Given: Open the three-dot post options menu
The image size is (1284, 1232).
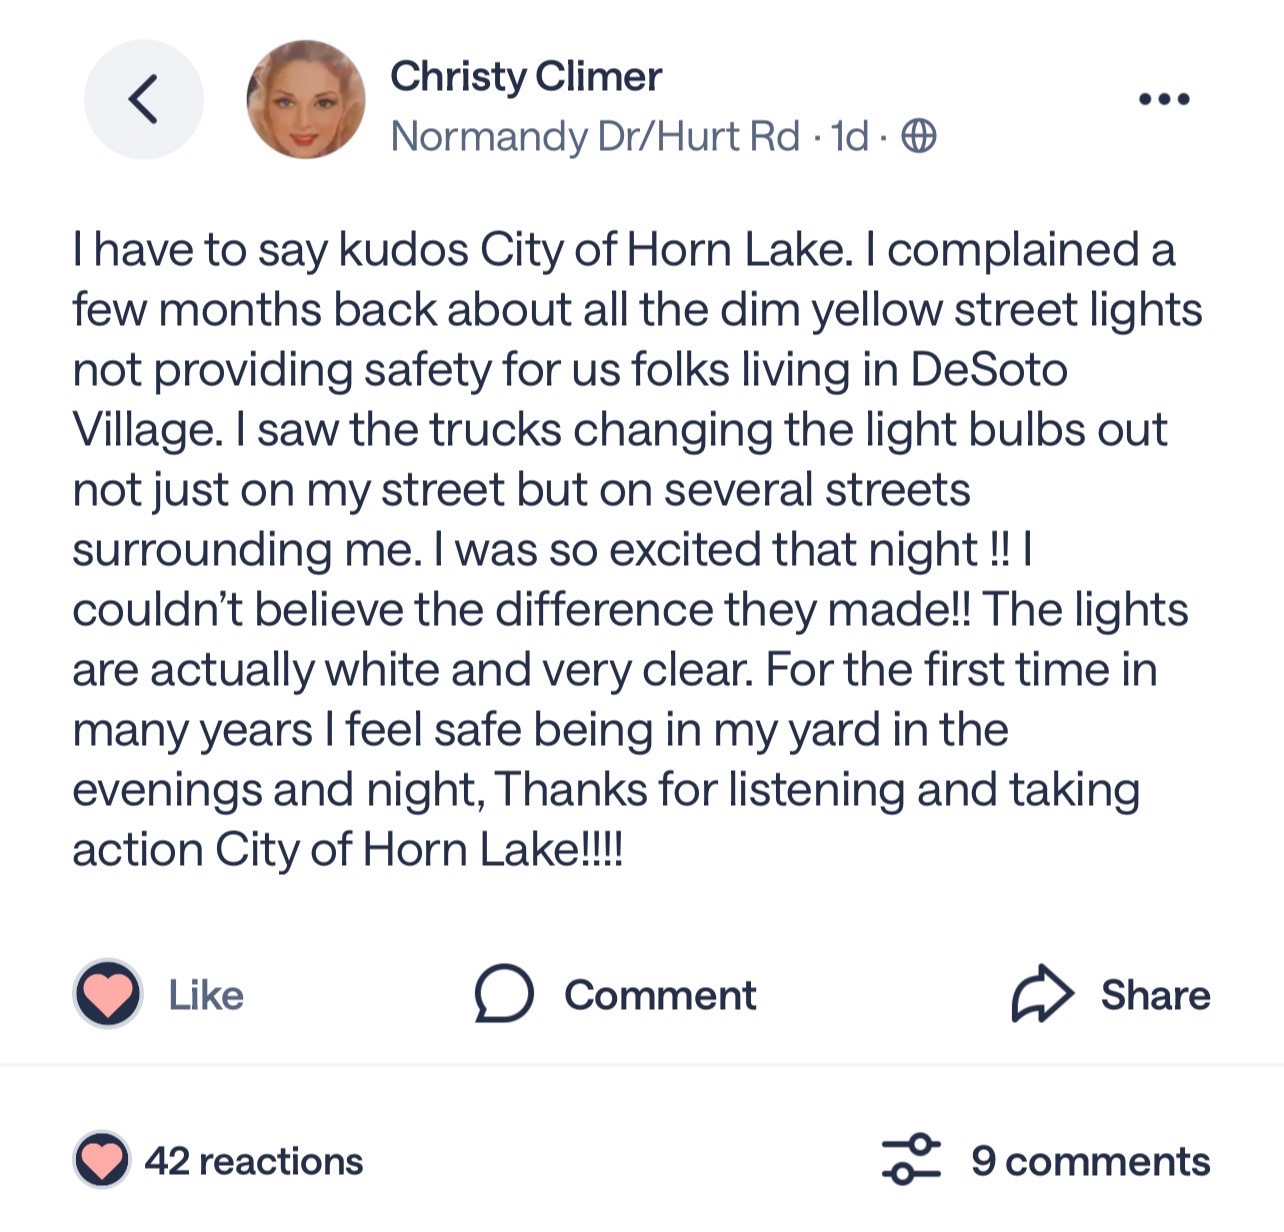Looking at the screenshot, I should coord(1164,99).
